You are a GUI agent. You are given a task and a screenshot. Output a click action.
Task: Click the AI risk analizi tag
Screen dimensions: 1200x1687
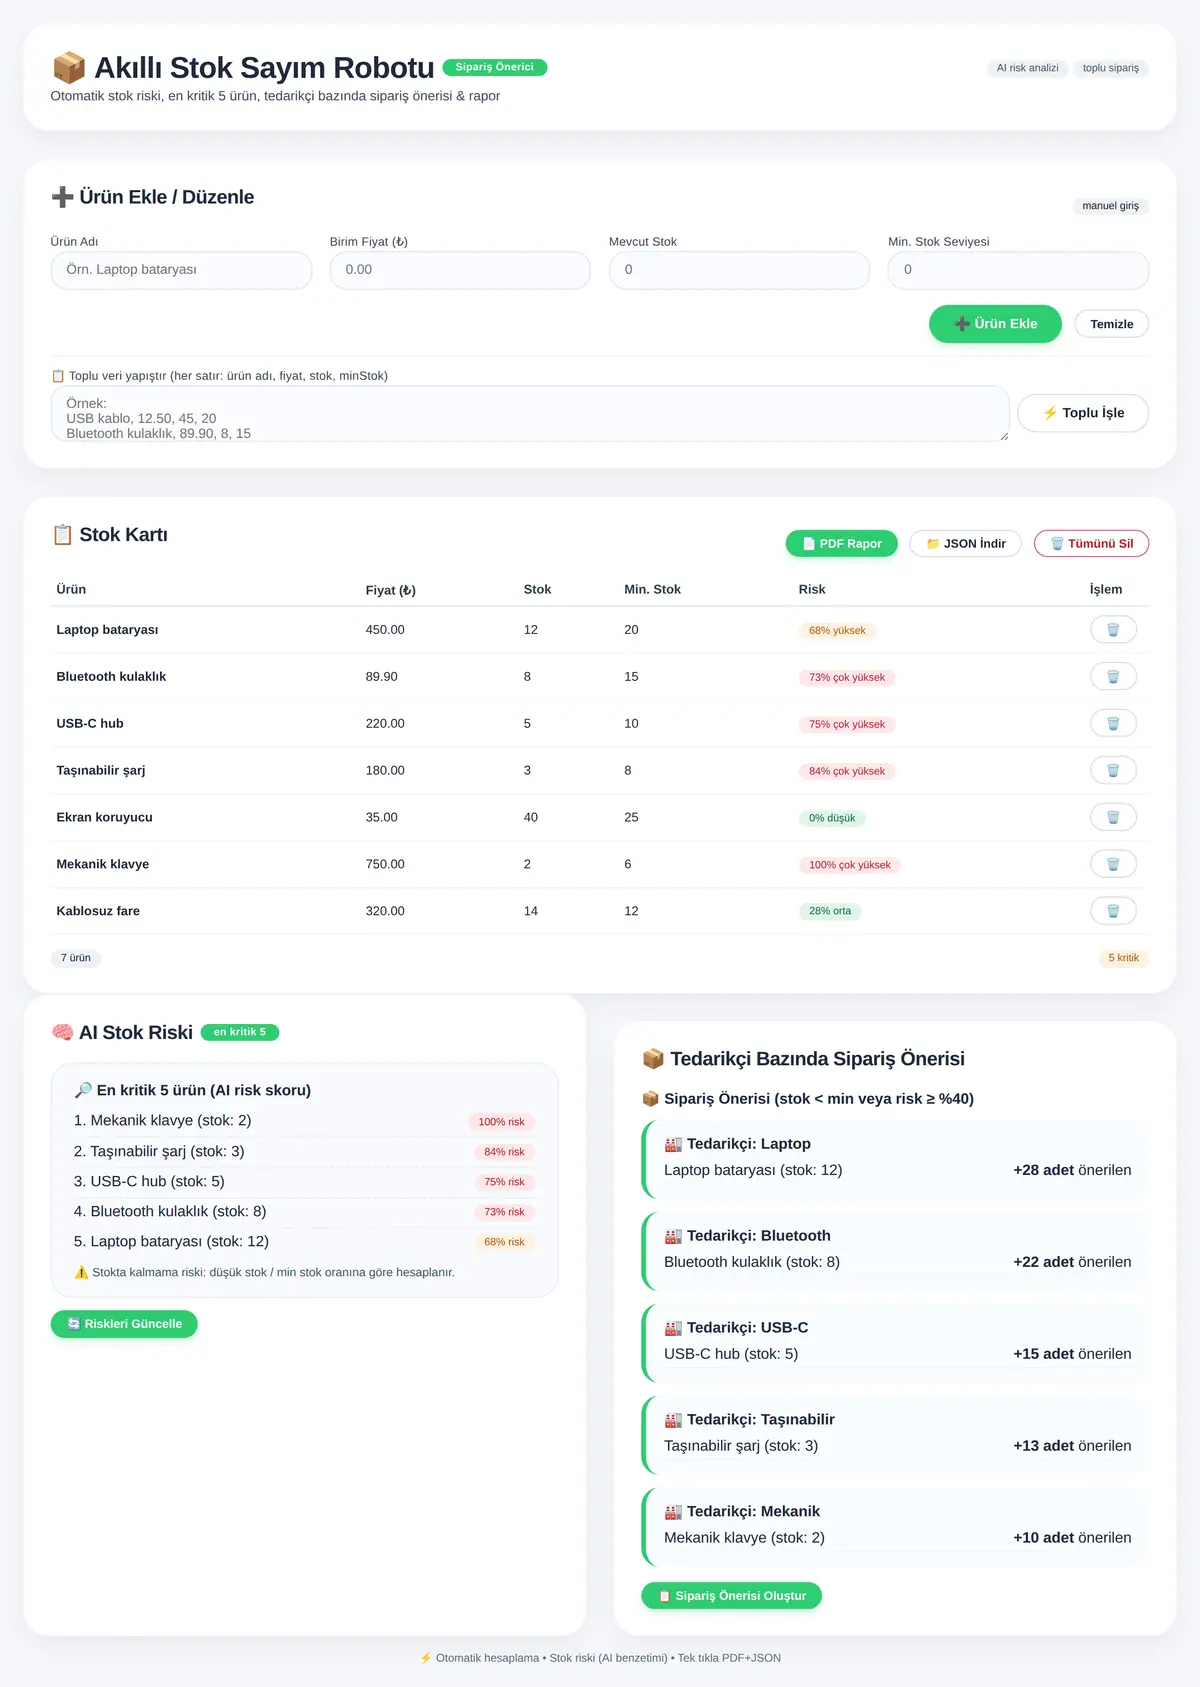click(x=1027, y=68)
